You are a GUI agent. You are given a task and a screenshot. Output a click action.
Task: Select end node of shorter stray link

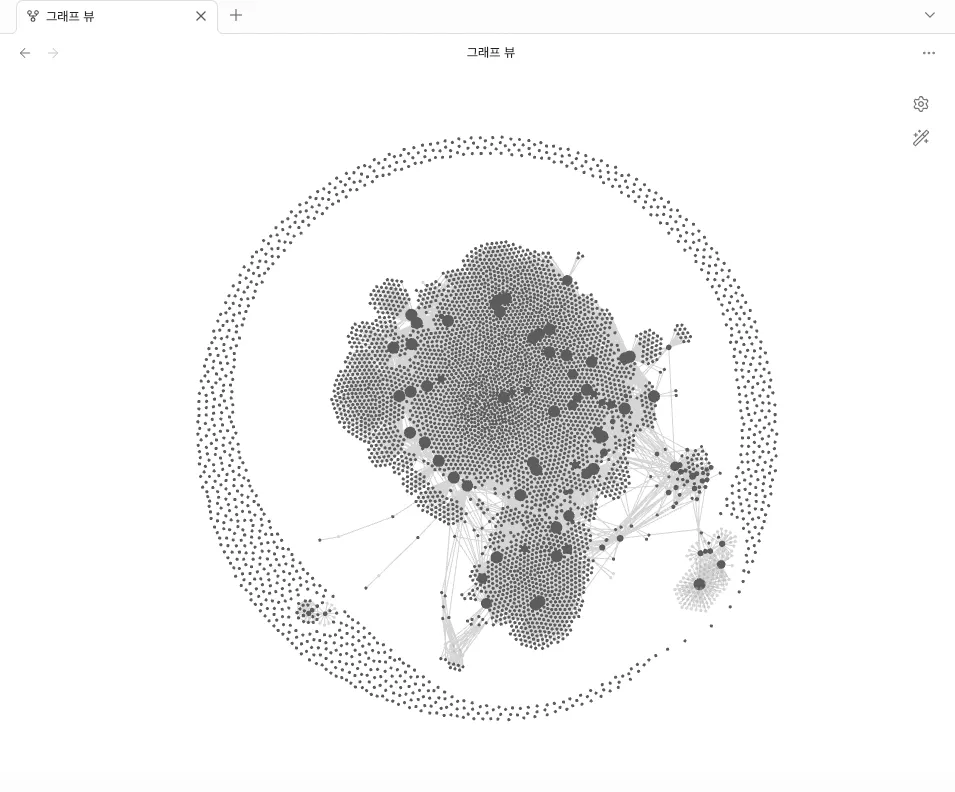(365, 588)
